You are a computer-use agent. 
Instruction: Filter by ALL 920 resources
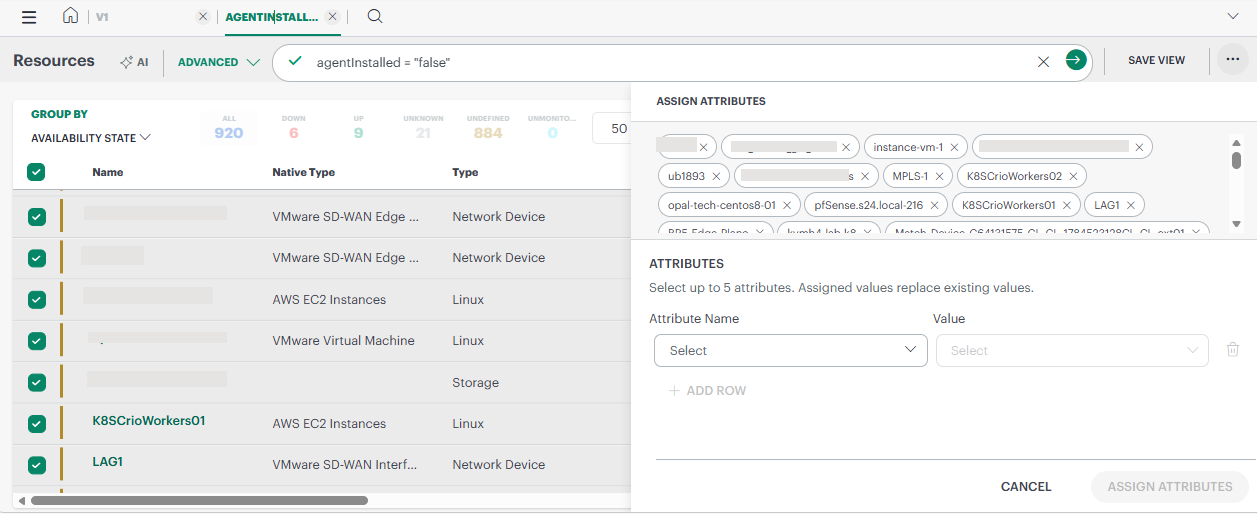click(x=229, y=127)
